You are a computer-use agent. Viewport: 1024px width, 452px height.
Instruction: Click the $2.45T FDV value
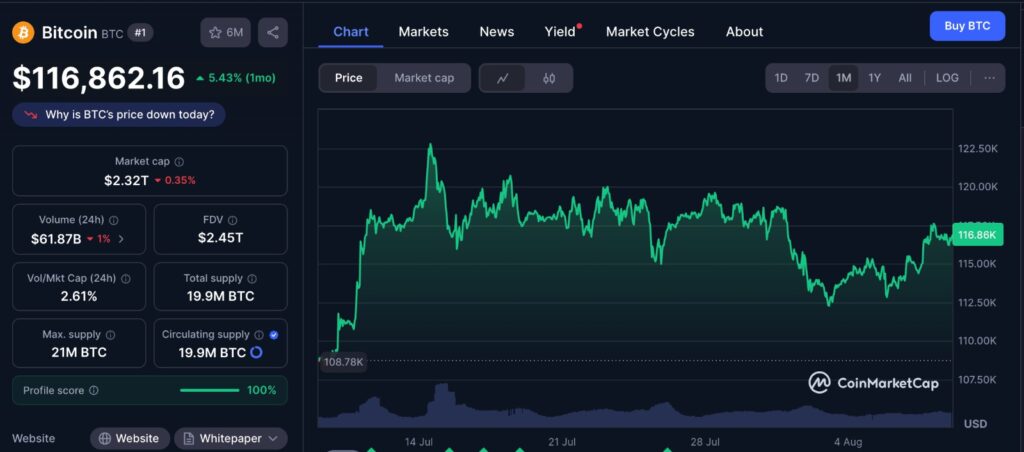(220, 238)
